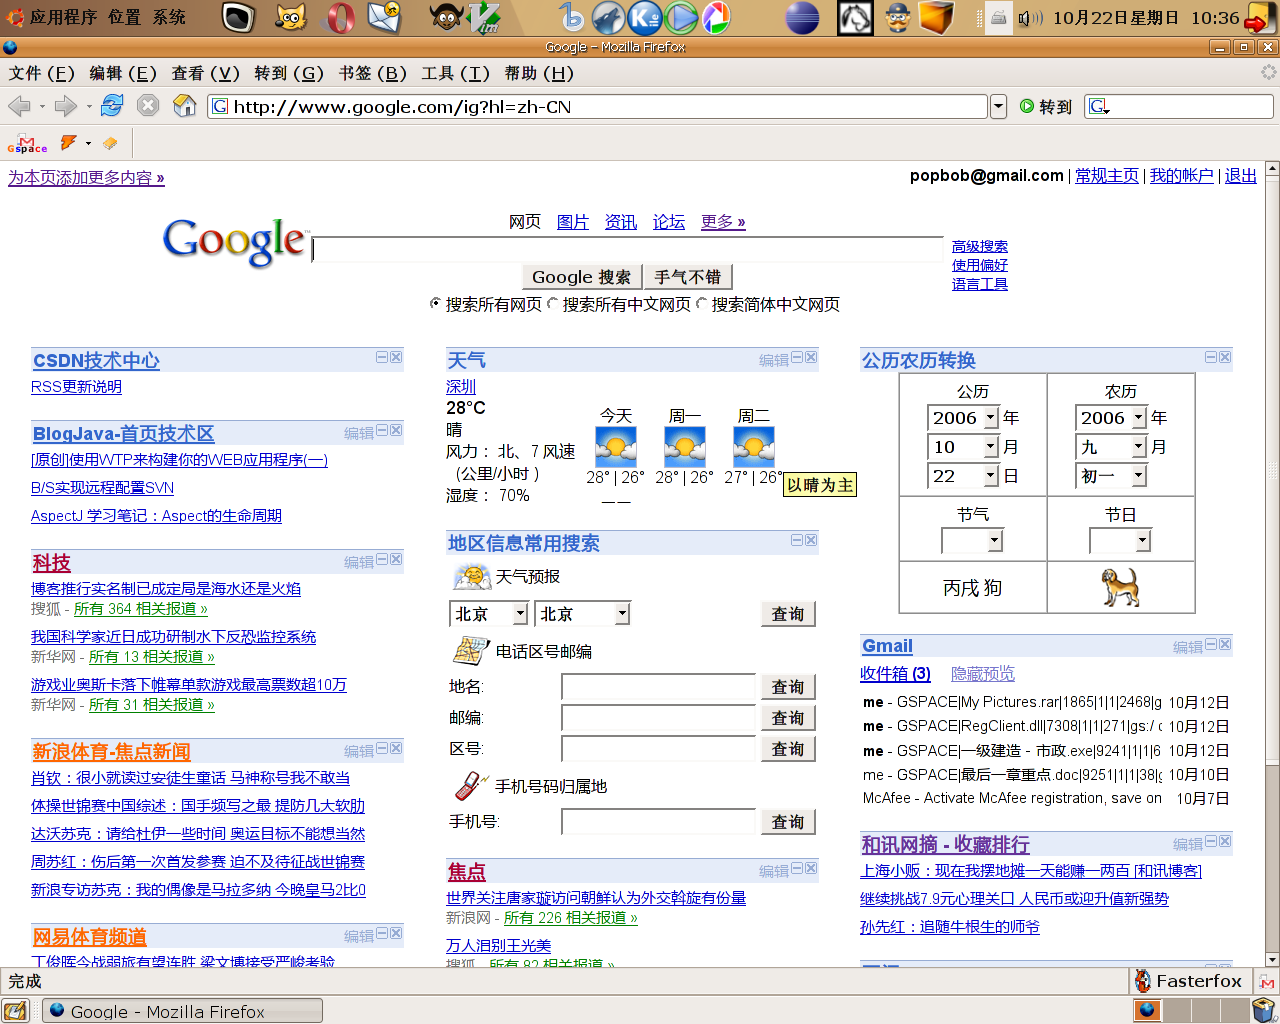Open the Firefox home page icon
1280x1024 pixels.
coord(185,105)
